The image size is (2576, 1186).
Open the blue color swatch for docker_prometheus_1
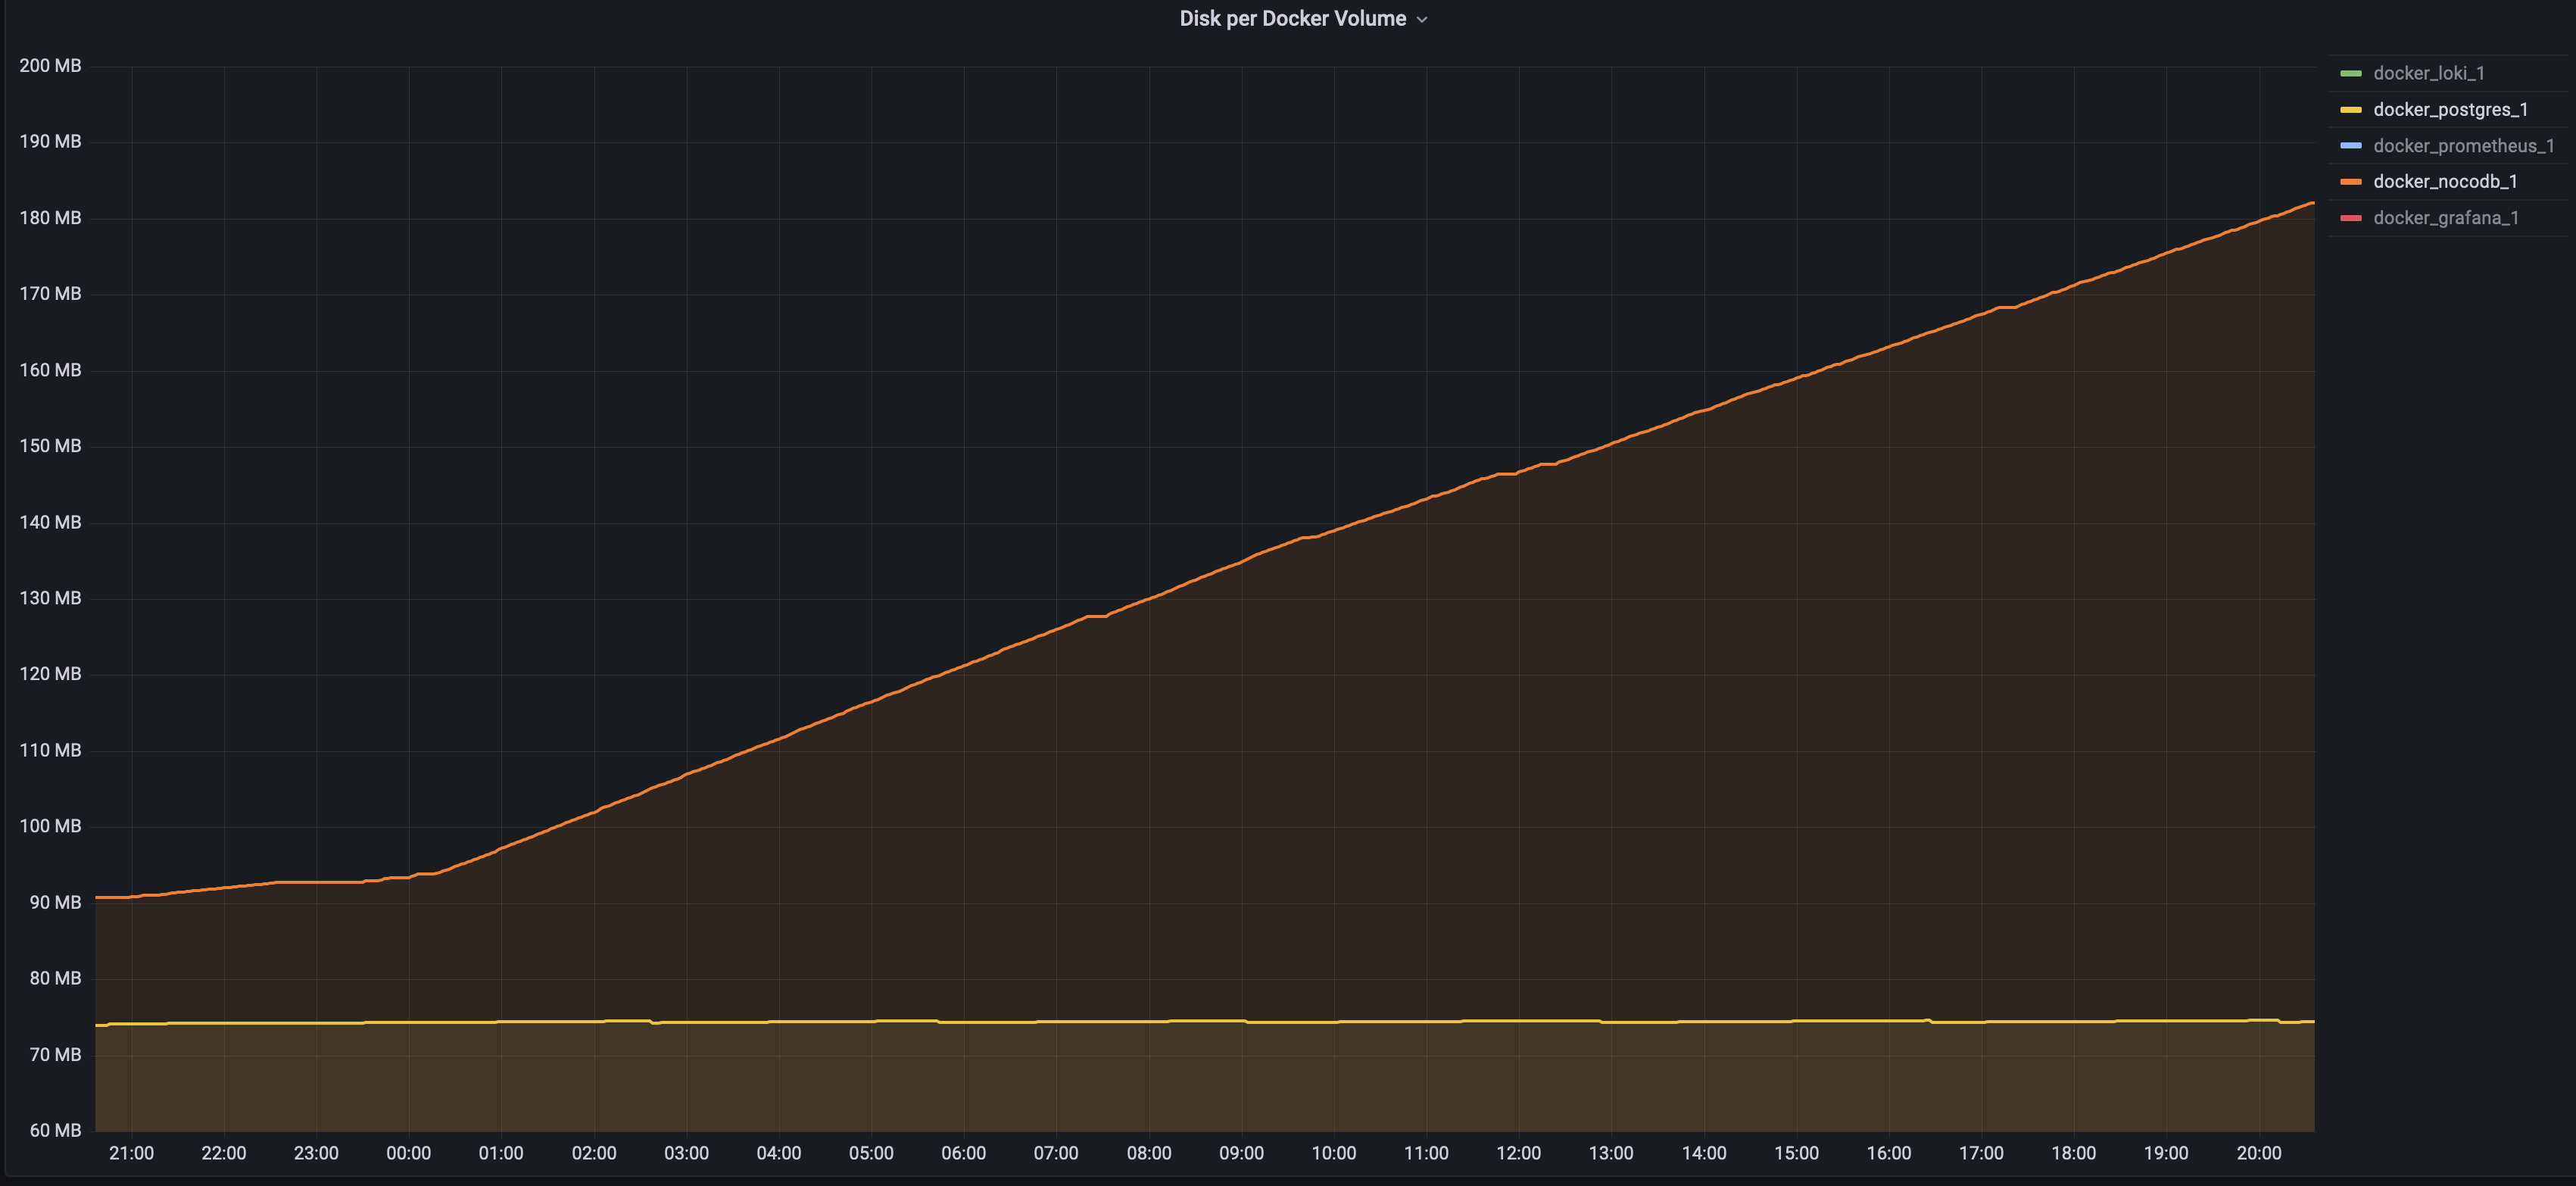[x=2351, y=146]
